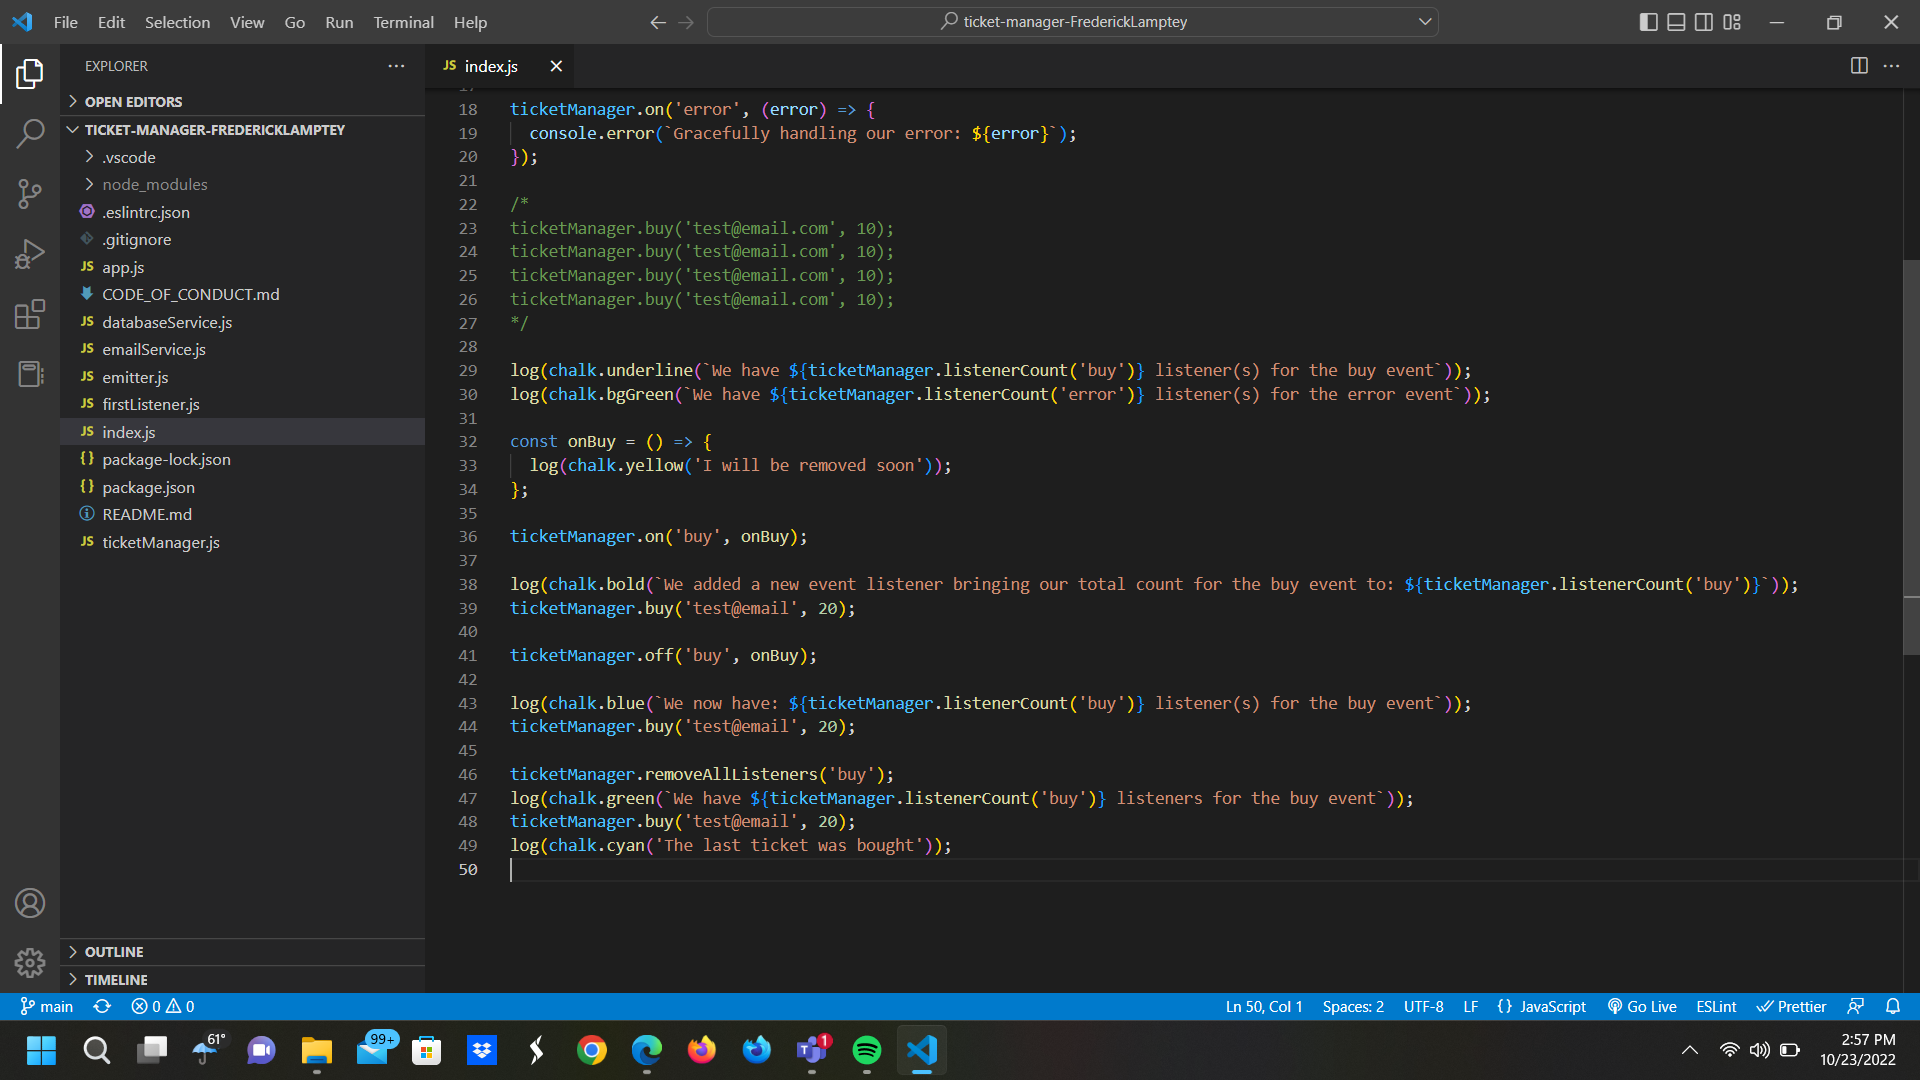The height and width of the screenshot is (1080, 1920).
Task: Open the Extensions view
Action: point(30,314)
